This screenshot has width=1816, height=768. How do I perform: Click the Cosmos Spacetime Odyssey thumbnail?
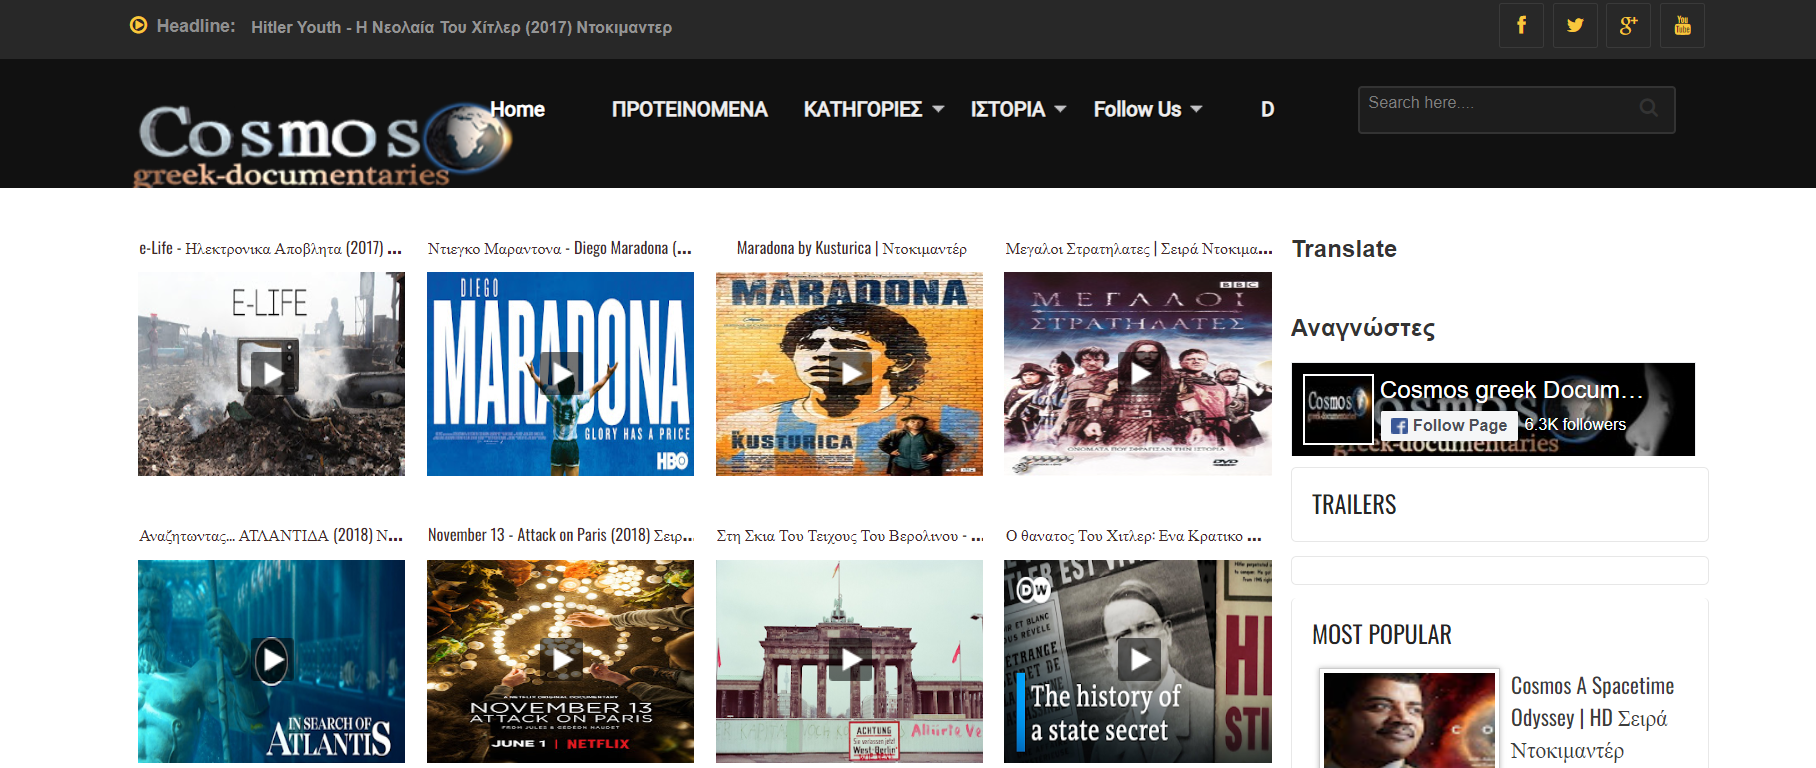click(1409, 720)
